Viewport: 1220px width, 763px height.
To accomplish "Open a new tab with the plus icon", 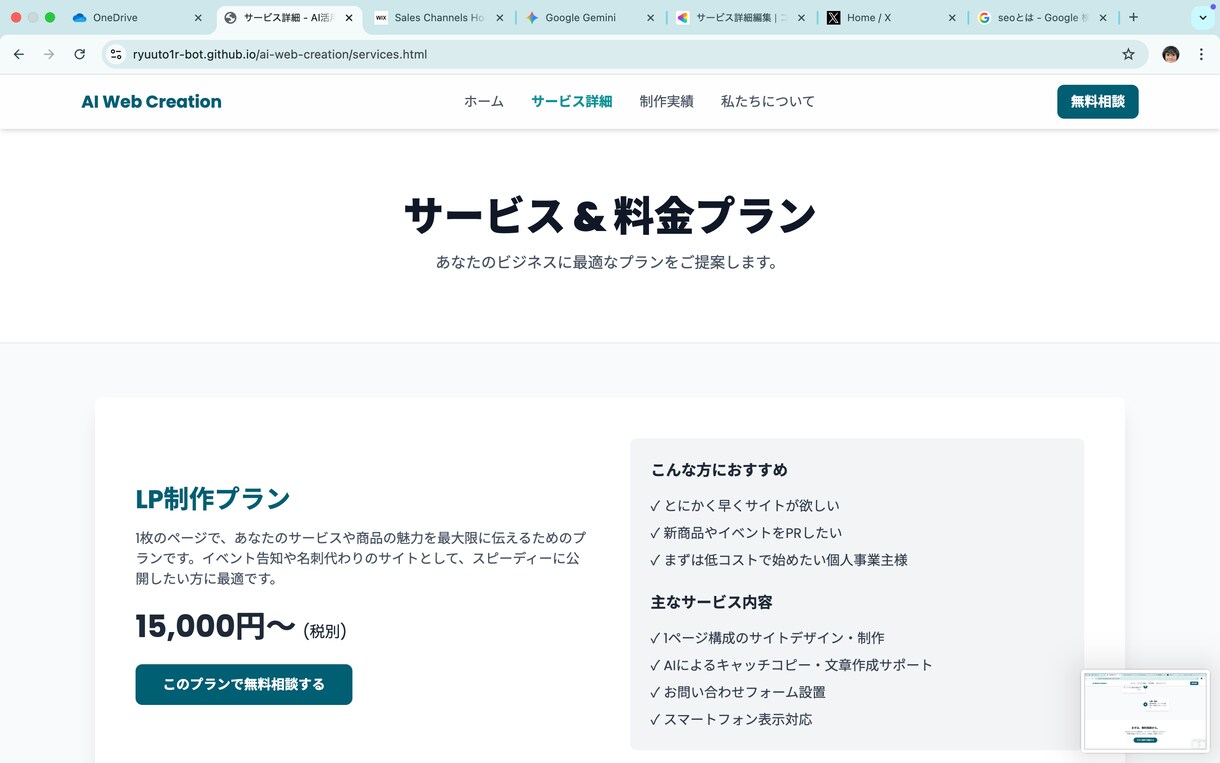I will [x=1133, y=17].
